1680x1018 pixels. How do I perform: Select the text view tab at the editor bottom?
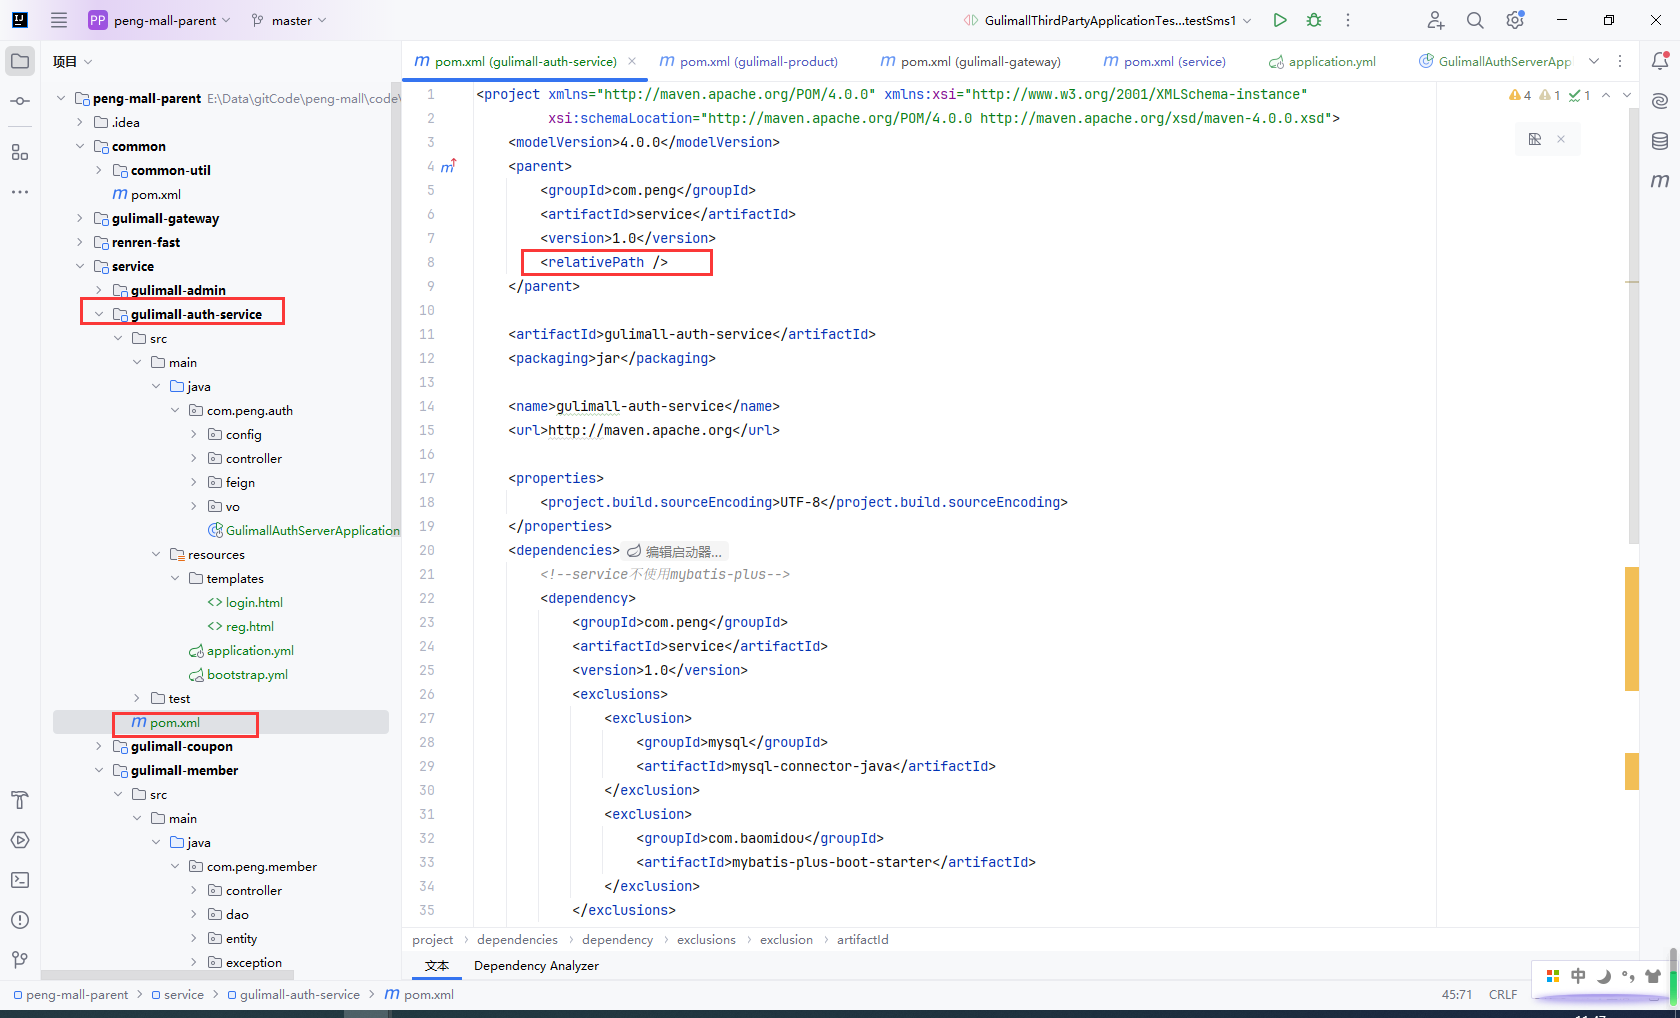pos(437,966)
